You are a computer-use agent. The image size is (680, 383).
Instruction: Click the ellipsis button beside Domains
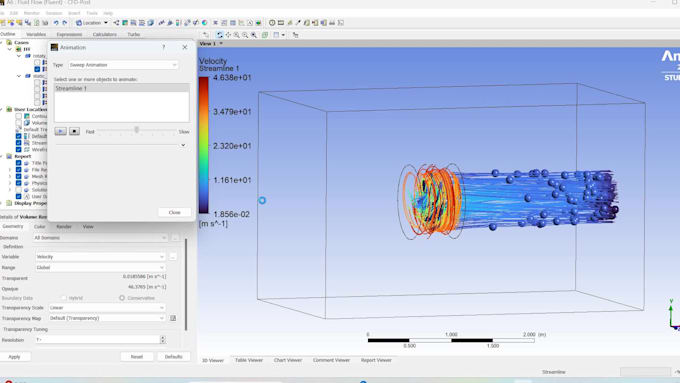point(175,238)
